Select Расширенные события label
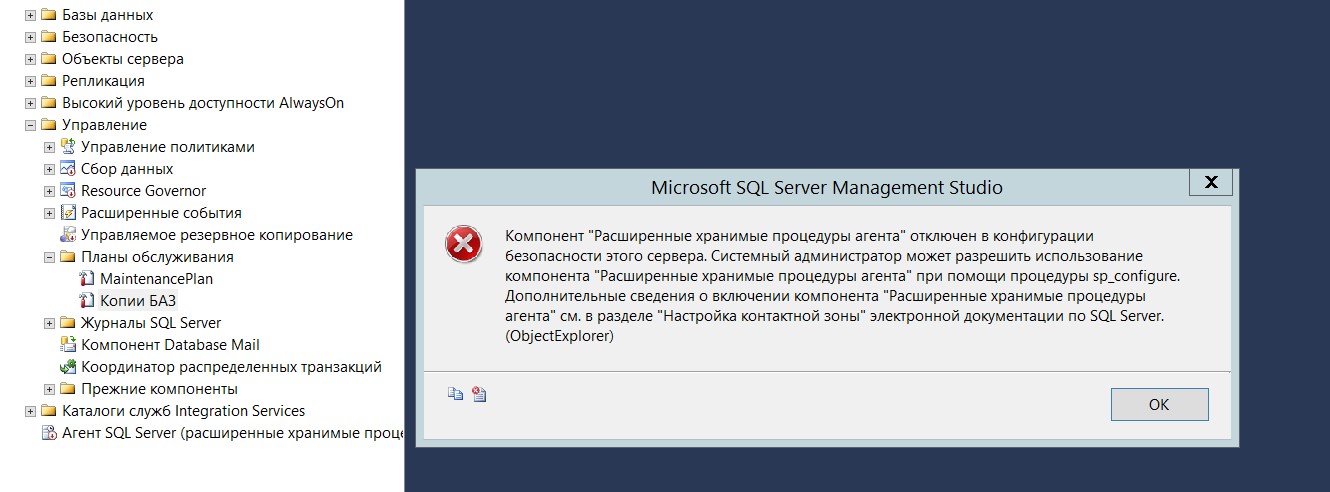This screenshot has width=1330, height=492. coord(161,213)
